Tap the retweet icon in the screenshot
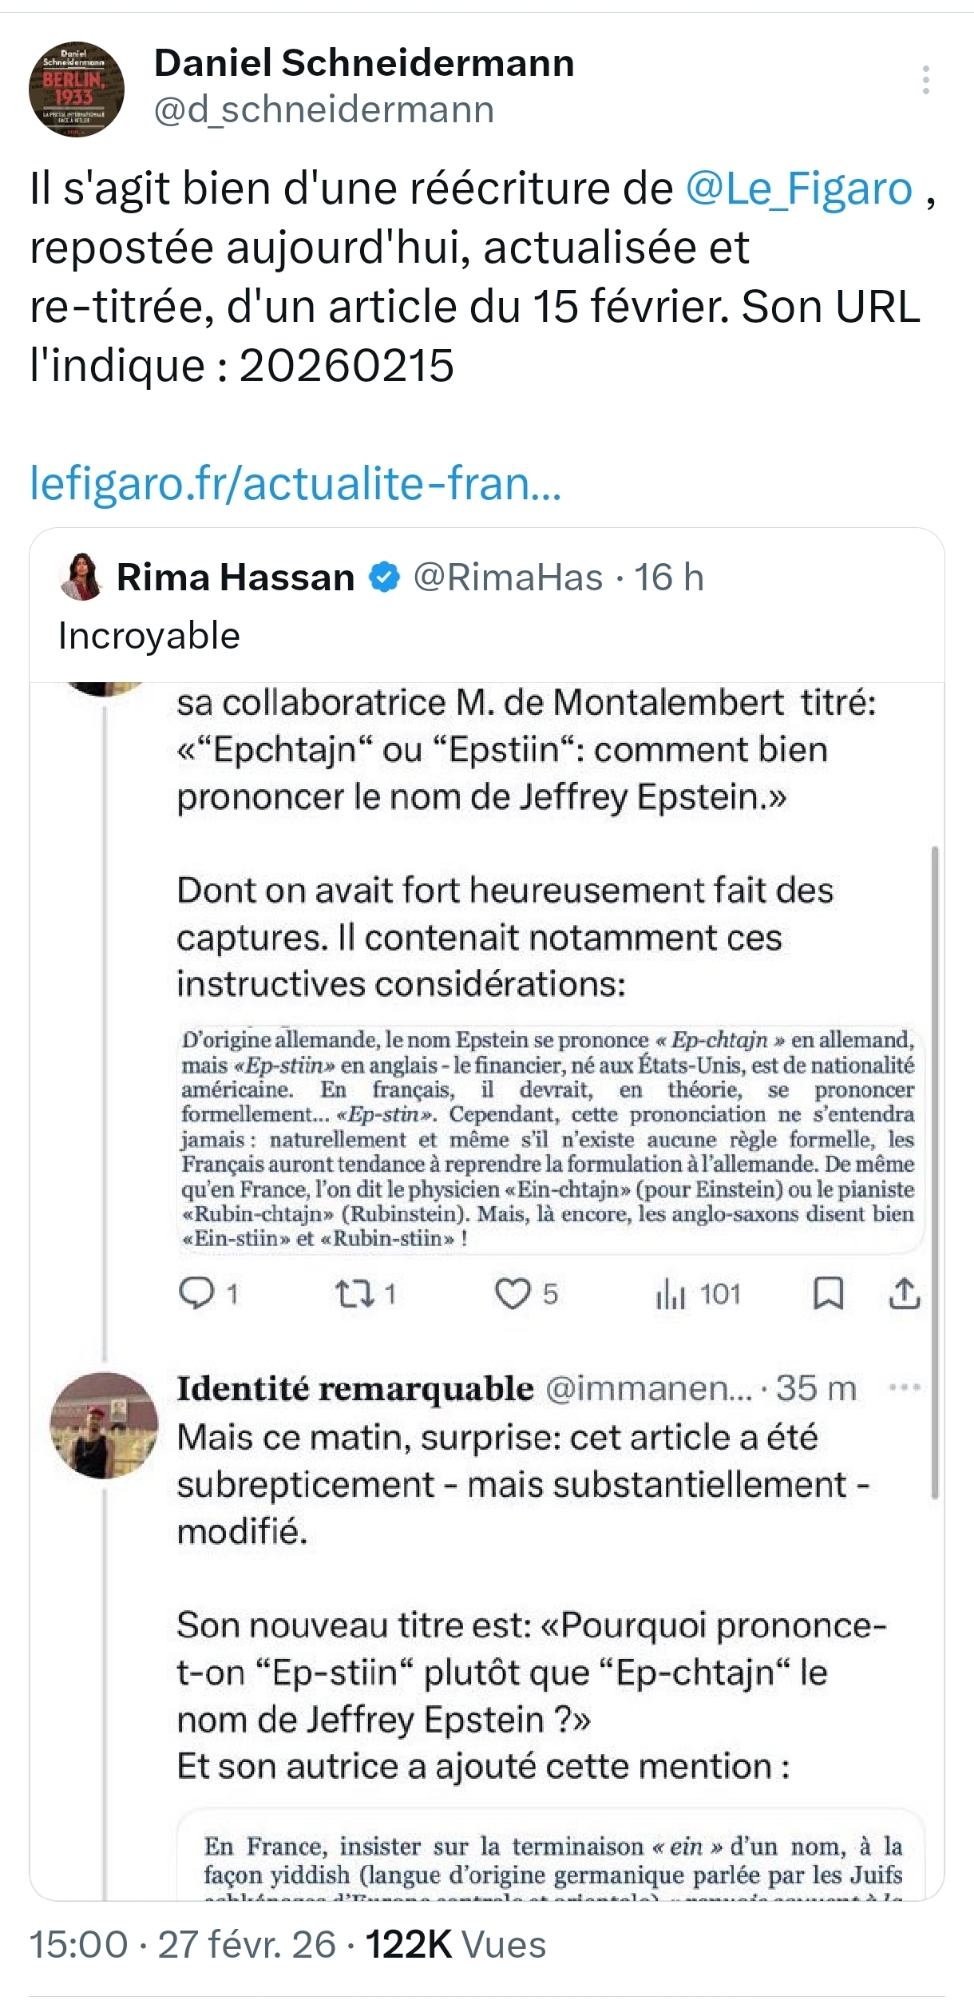974x2000 pixels. (x=353, y=1294)
